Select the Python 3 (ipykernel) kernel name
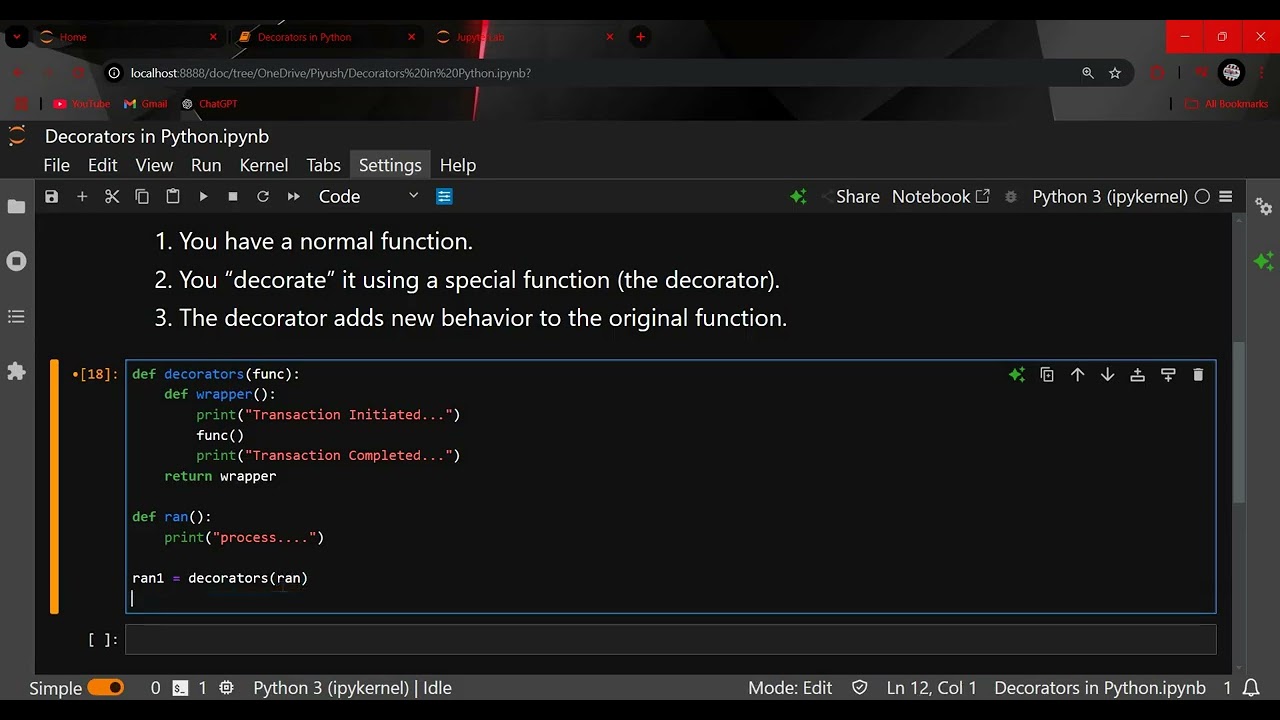The height and width of the screenshot is (720, 1280). 1110,197
